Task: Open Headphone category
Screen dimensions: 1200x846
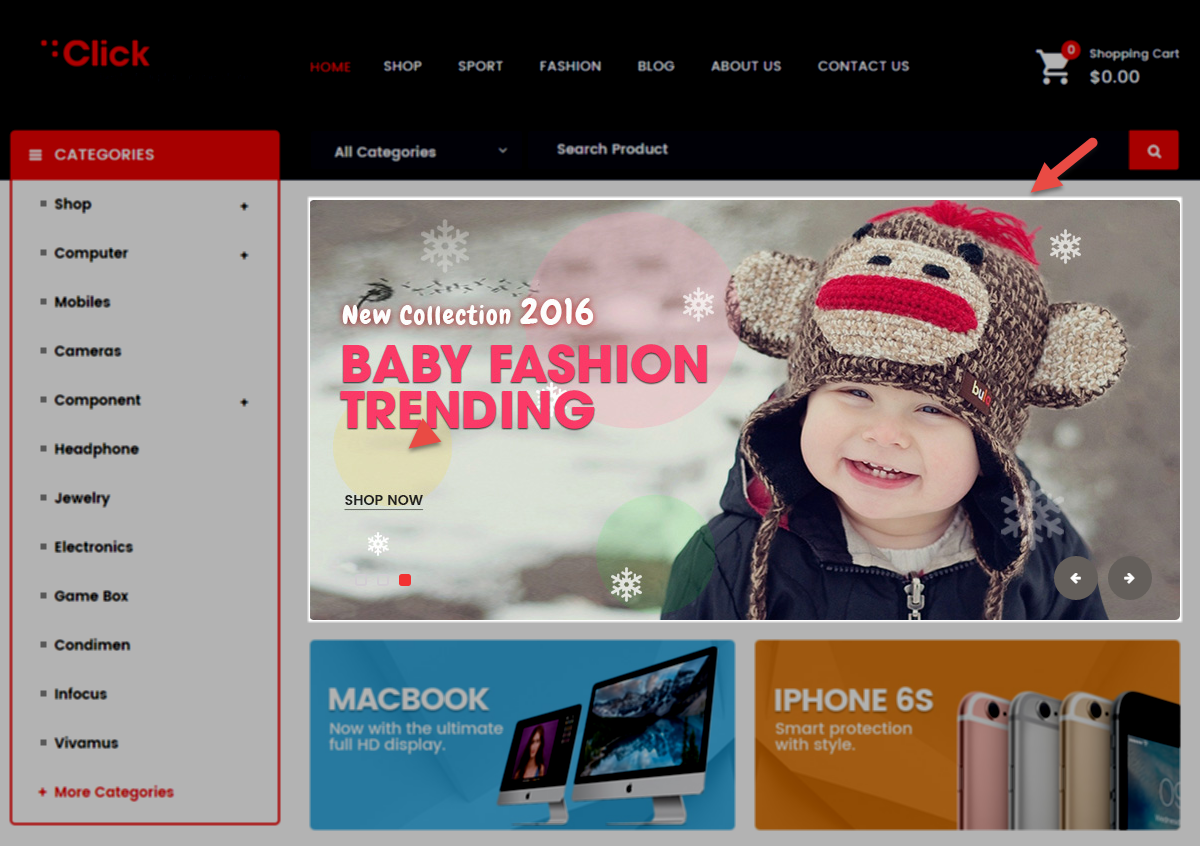Action: click(x=96, y=449)
